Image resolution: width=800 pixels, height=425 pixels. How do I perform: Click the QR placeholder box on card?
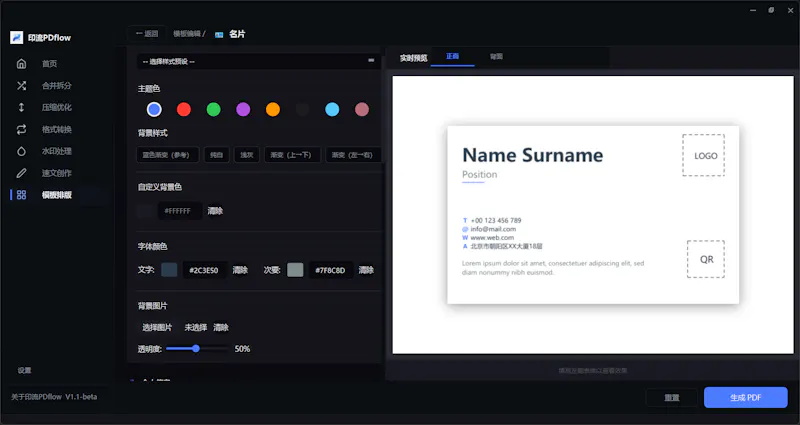(x=706, y=259)
